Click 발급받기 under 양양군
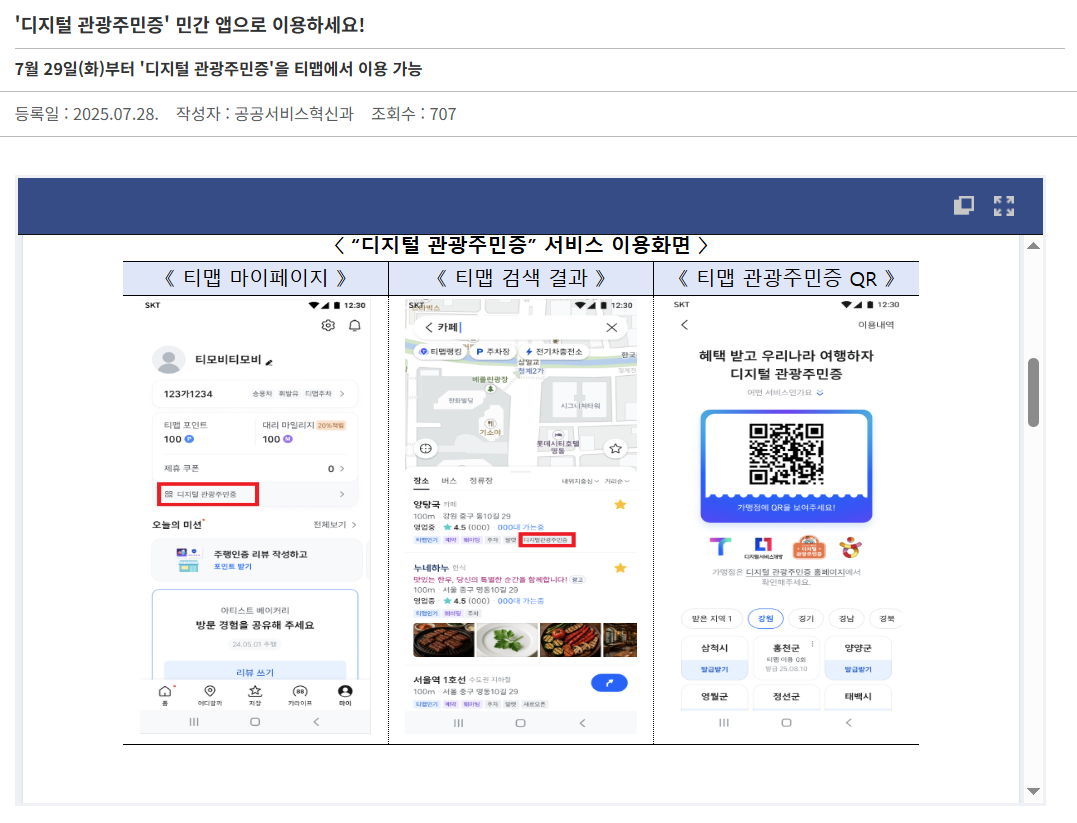This screenshot has height=823, width=1077. pos(858,669)
